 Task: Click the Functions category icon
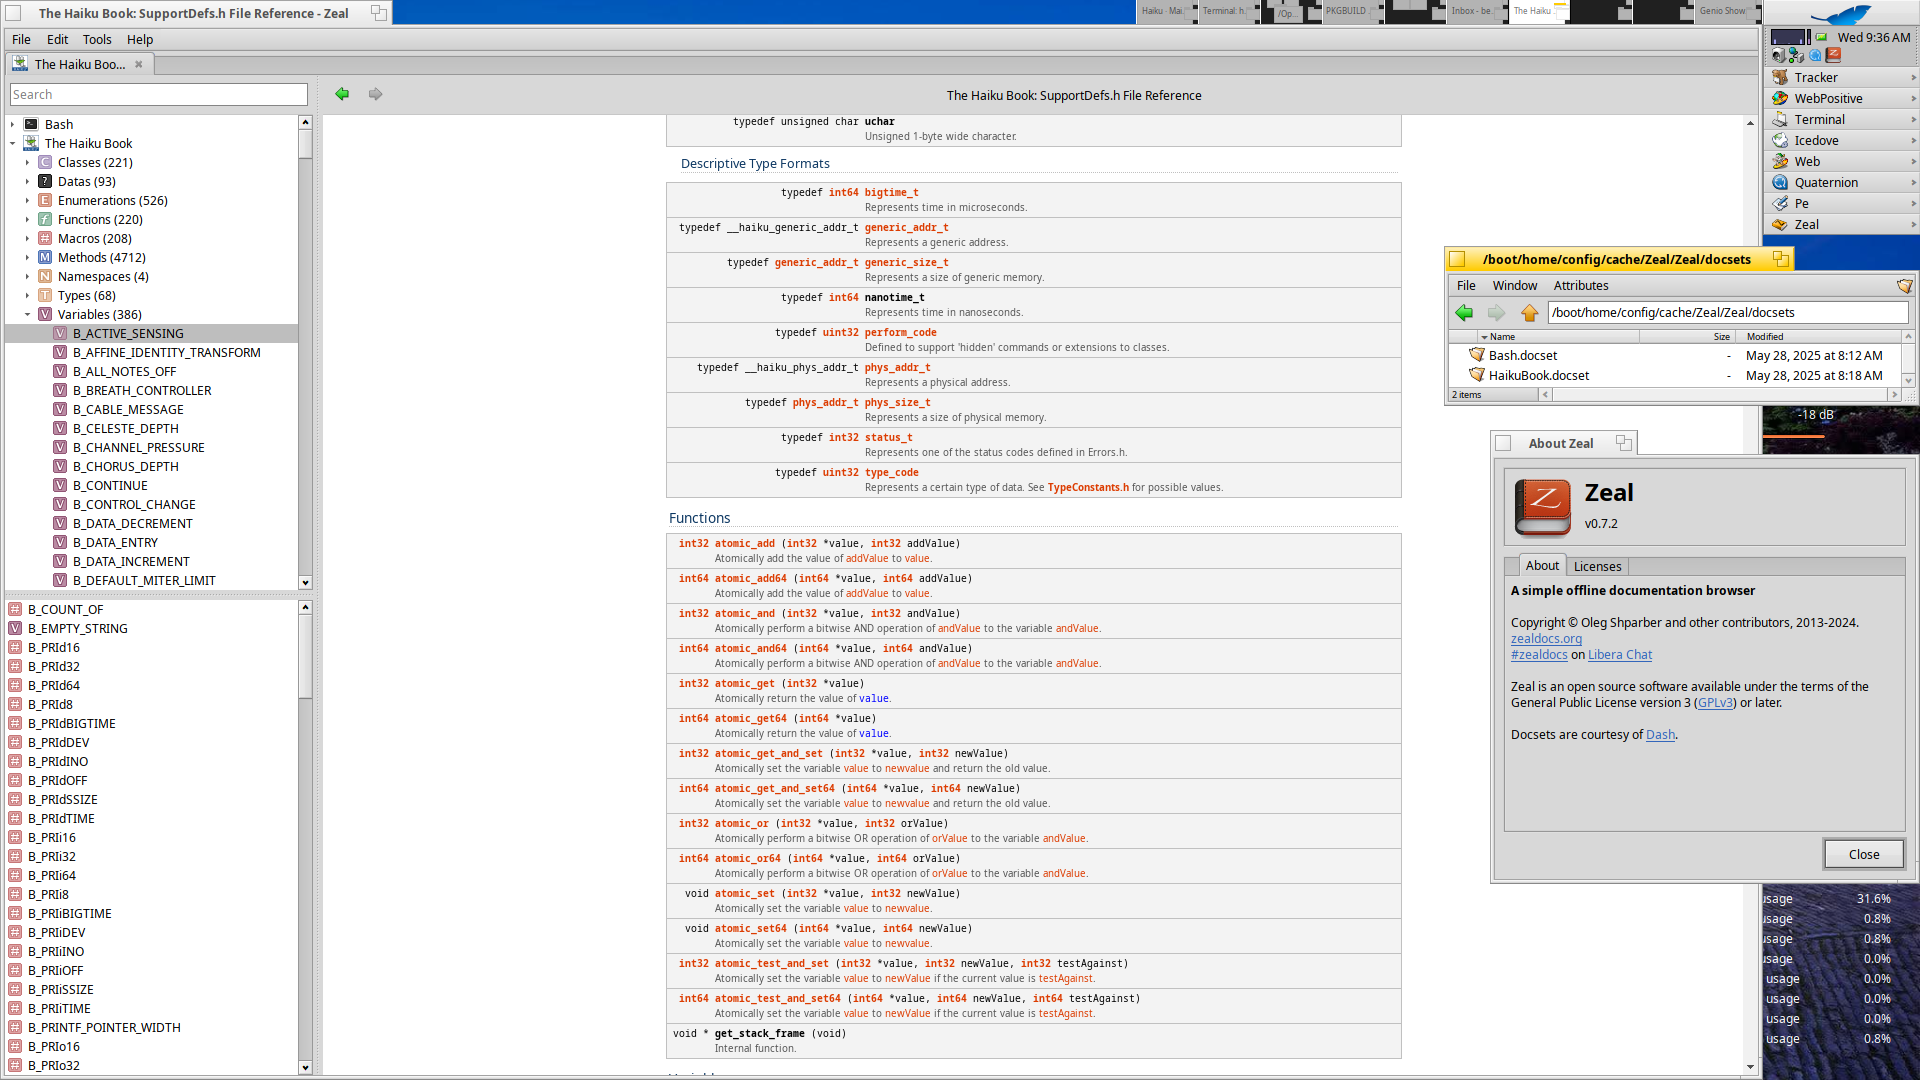pyautogui.click(x=45, y=220)
